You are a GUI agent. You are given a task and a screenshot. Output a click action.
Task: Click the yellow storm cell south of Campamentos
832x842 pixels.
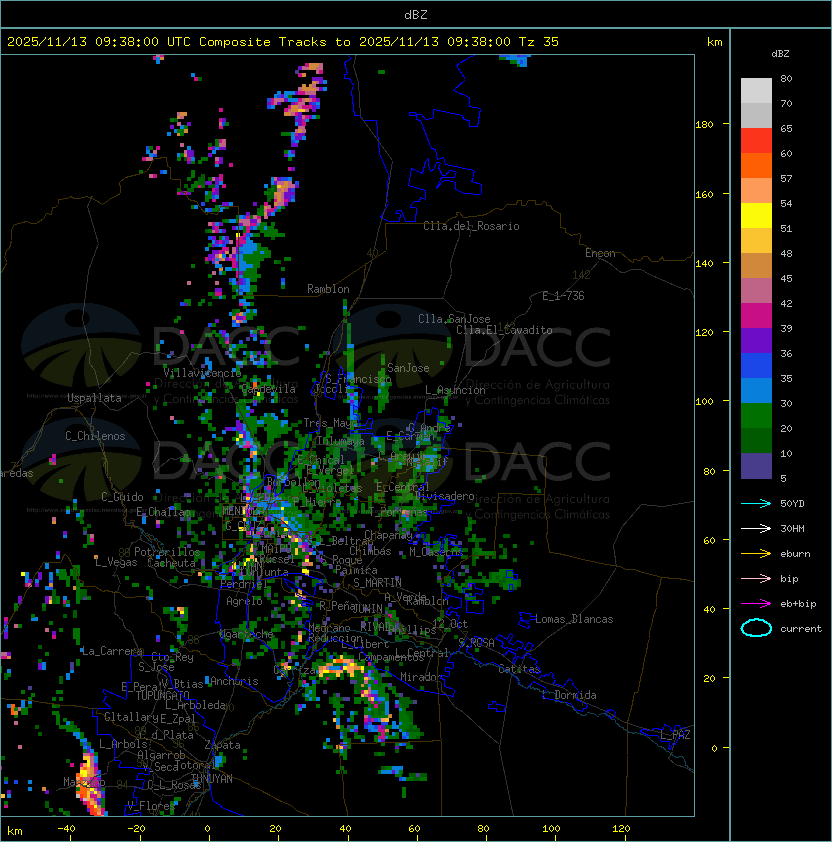[x=341, y=667]
